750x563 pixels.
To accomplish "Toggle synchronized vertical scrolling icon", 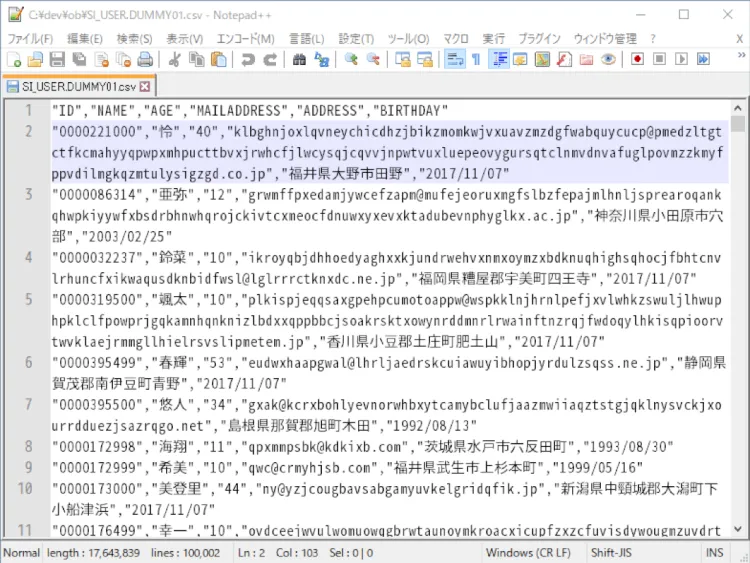I will pos(403,59).
